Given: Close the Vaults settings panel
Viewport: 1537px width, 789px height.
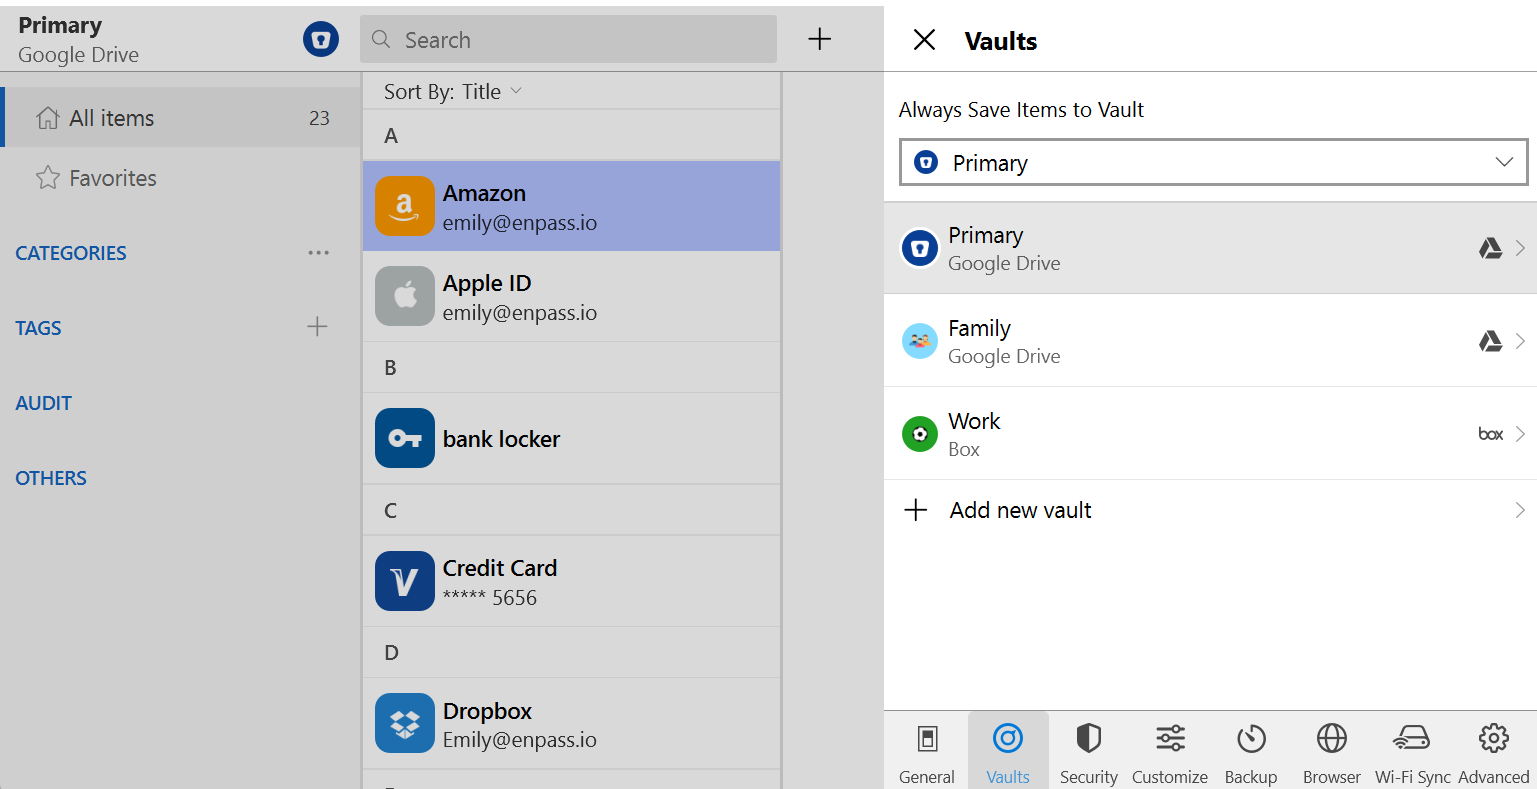Looking at the screenshot, I should coord(925,40).
